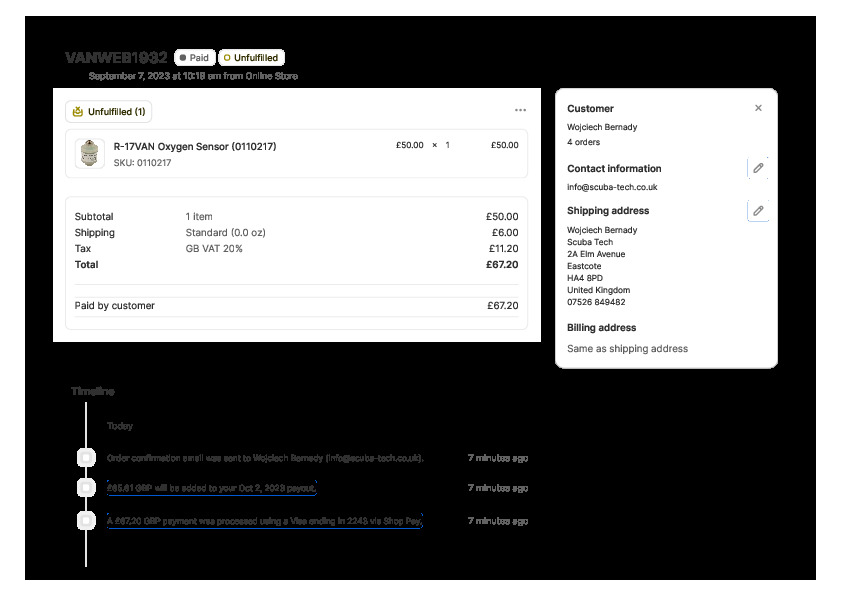842x595 pixels.
Task: Click the Unfulfilled (1) box icon badge
Action: pos(108,112)
